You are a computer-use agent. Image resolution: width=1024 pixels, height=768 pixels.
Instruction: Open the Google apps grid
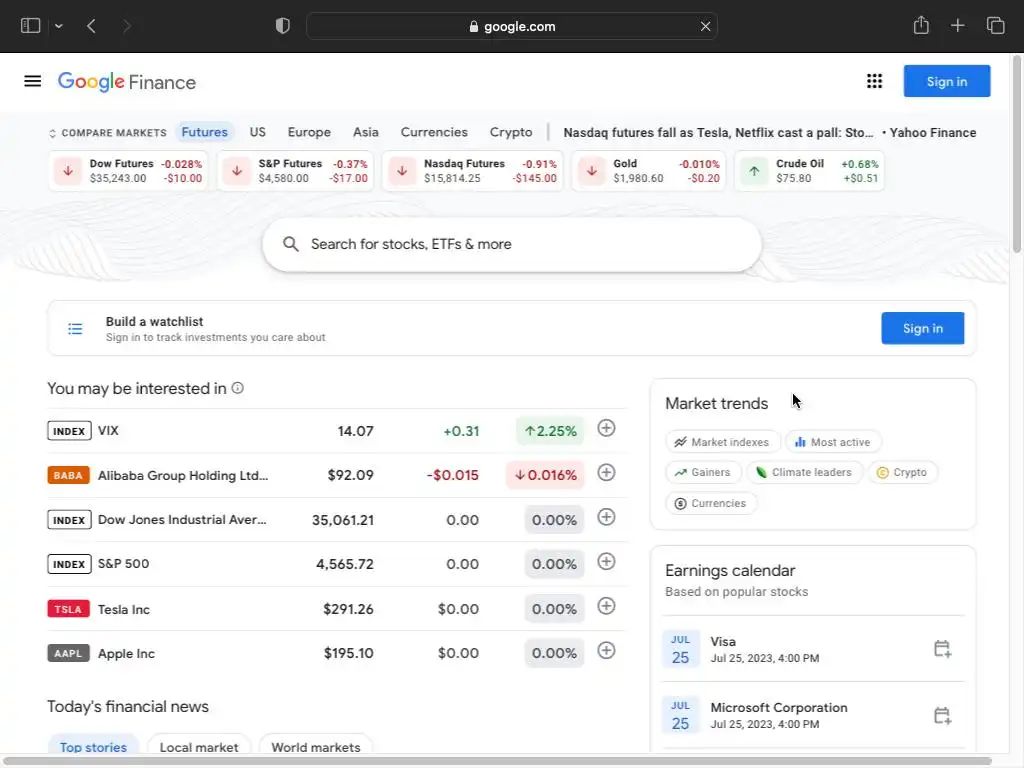coord(874,81)
